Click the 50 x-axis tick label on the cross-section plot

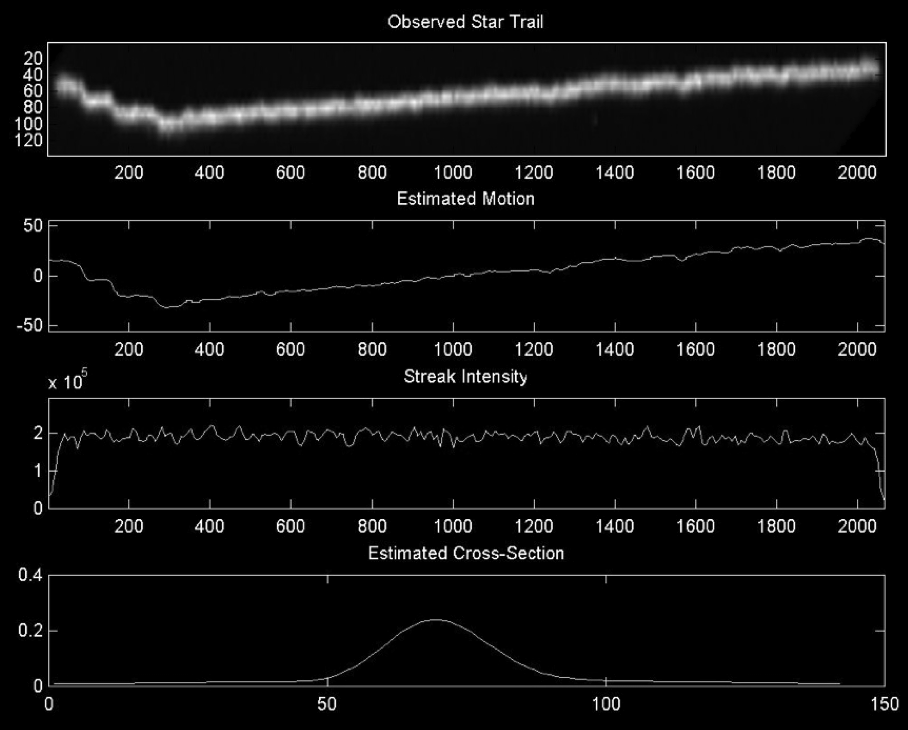(327, 704)
